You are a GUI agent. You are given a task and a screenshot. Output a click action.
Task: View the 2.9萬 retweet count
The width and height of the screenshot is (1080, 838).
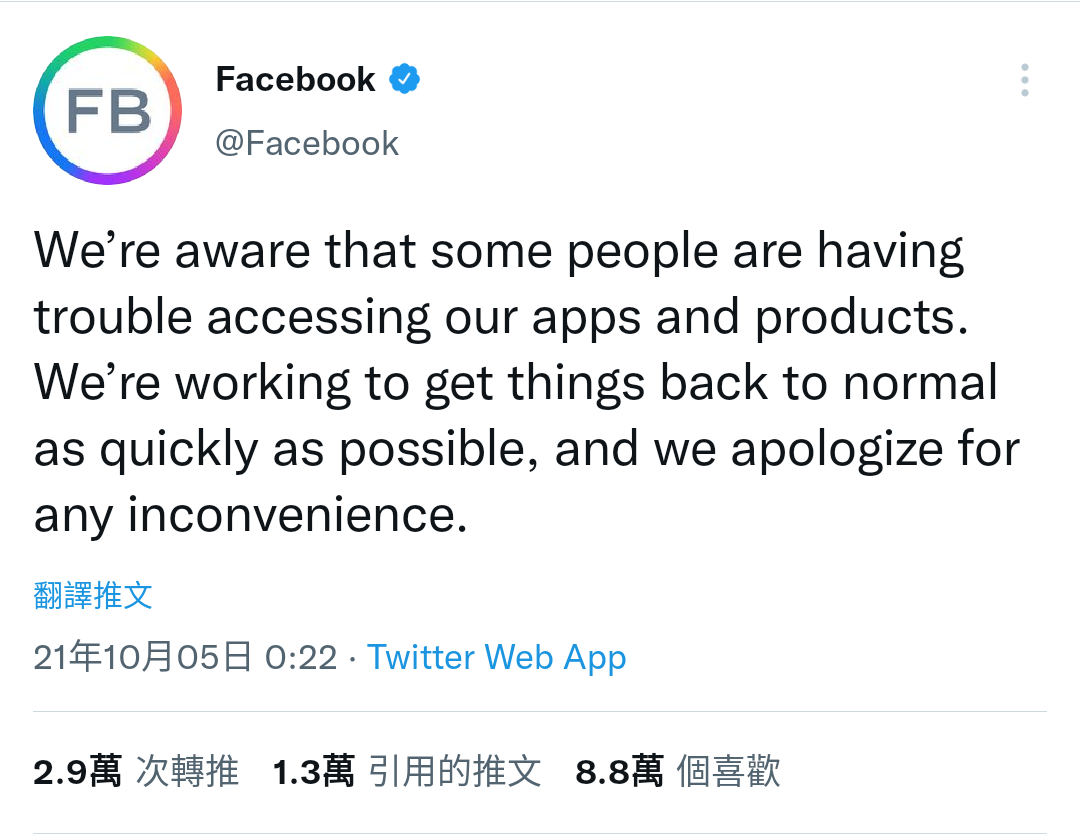pos(77,771)
